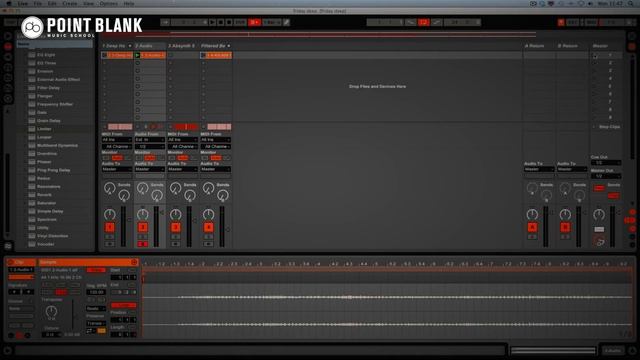Select Reverb in device browser
The image size is (640, 360).
point(44,195)
